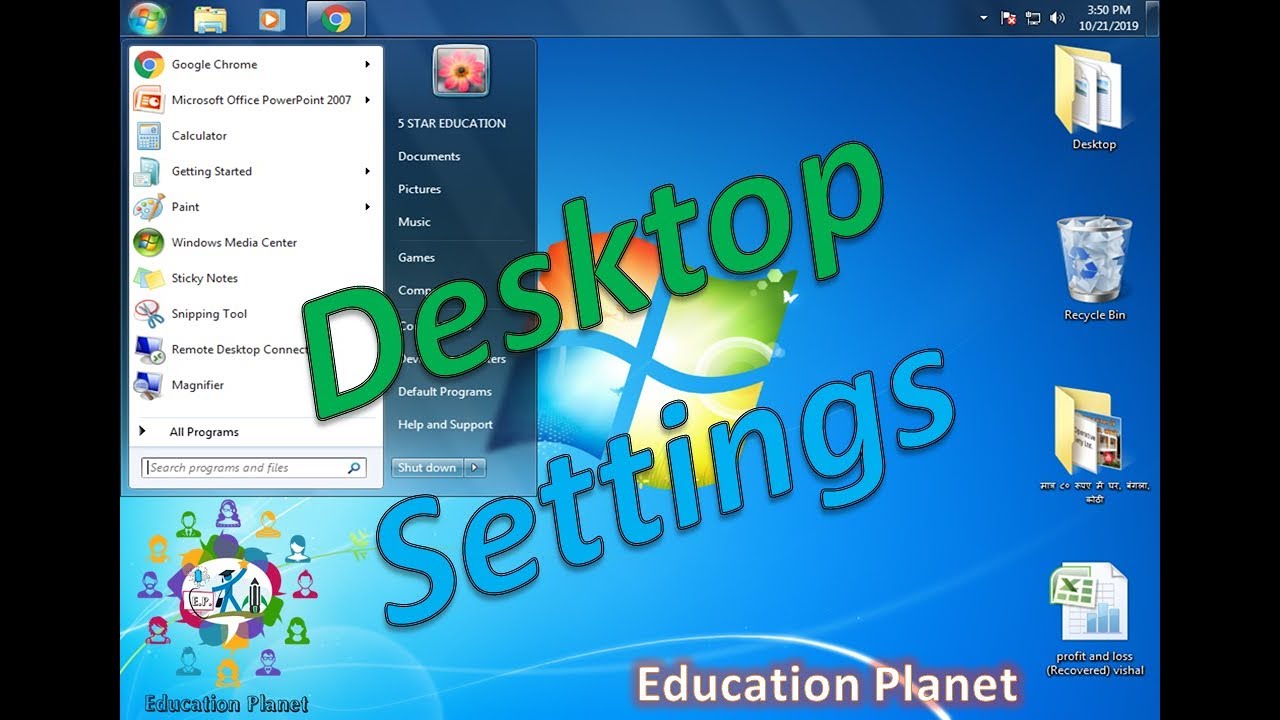
Task: Open Default Programs
Action: [x=445, y=392]
